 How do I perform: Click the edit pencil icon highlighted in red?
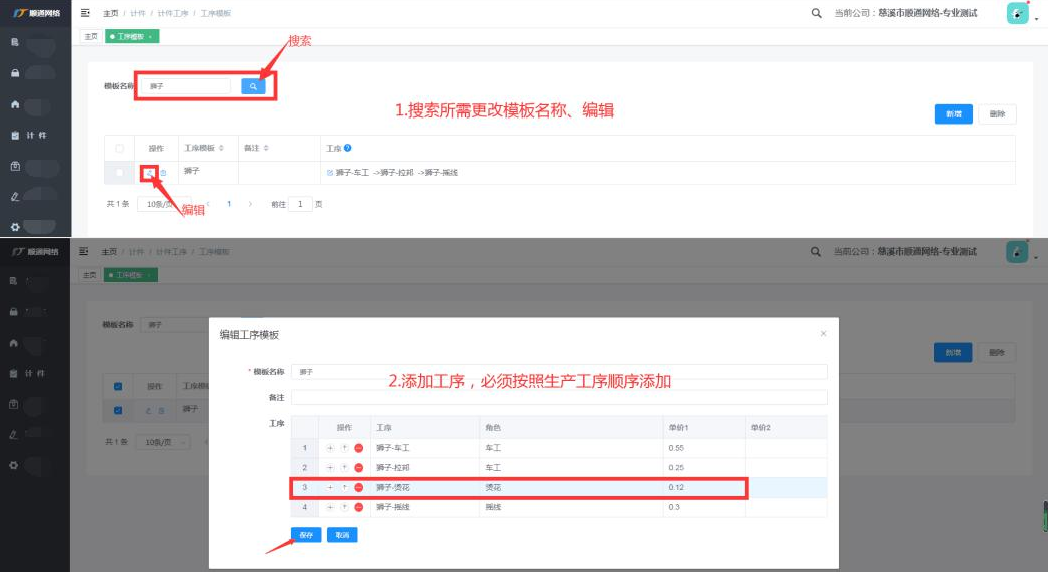click(x=149, y=173)
